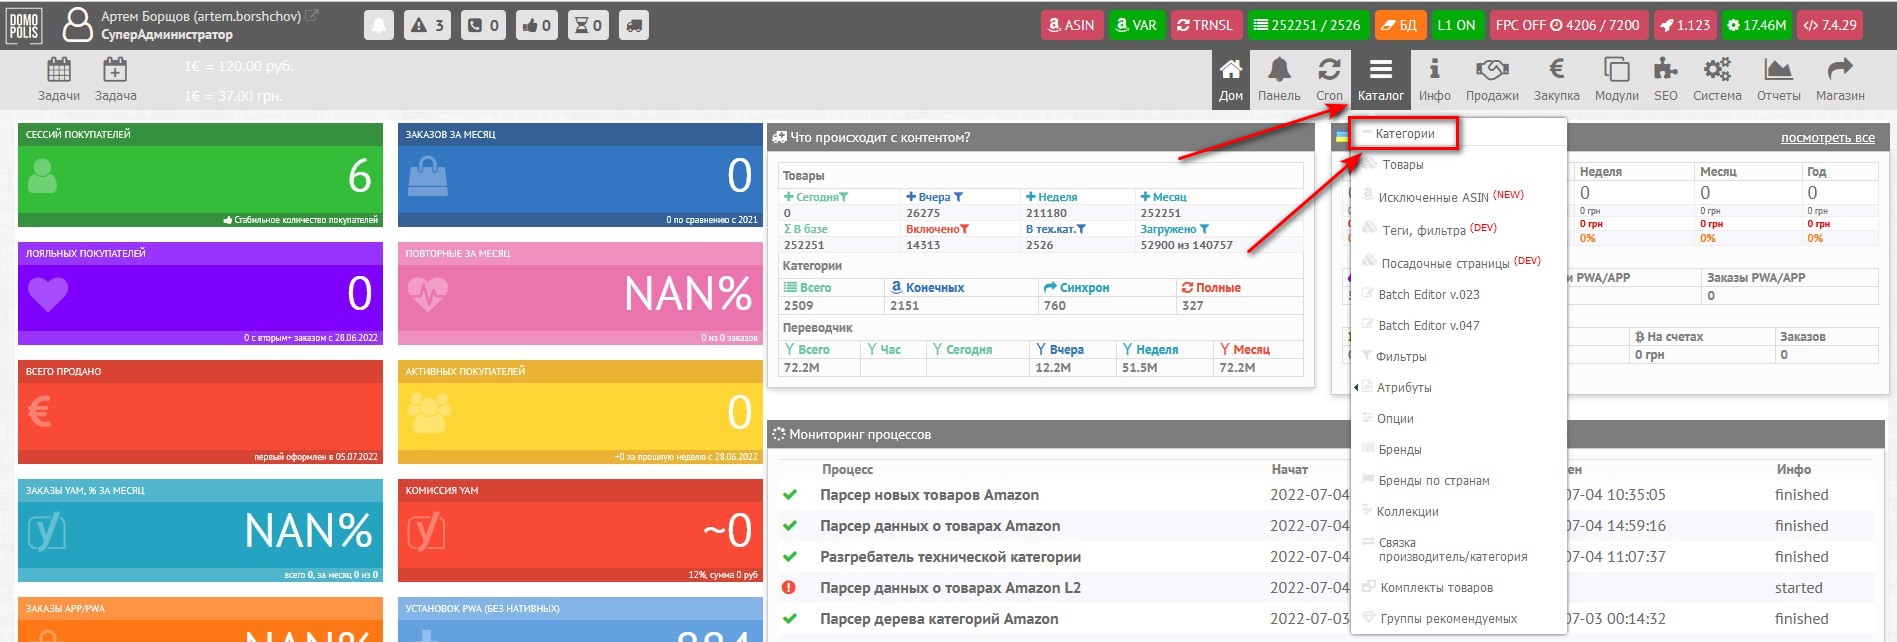The image size is (1897, 642).
Task: Expand the Атрибуты submenu arrow item
Action: pyautogui.click(x=1404, y=388)
